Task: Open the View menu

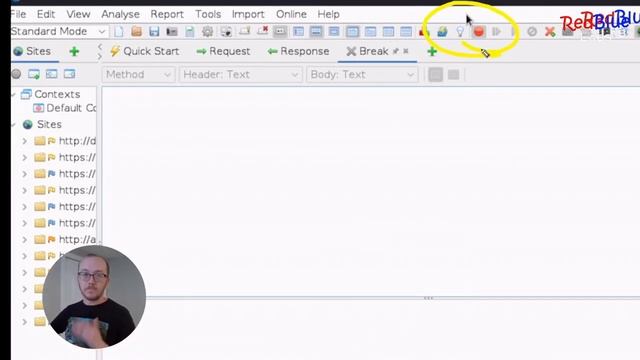Action: click(78, 14)
